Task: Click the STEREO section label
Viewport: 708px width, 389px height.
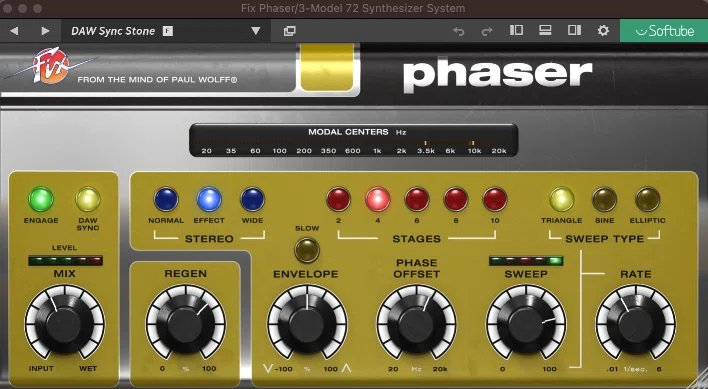Action: (x=209, y=239)
